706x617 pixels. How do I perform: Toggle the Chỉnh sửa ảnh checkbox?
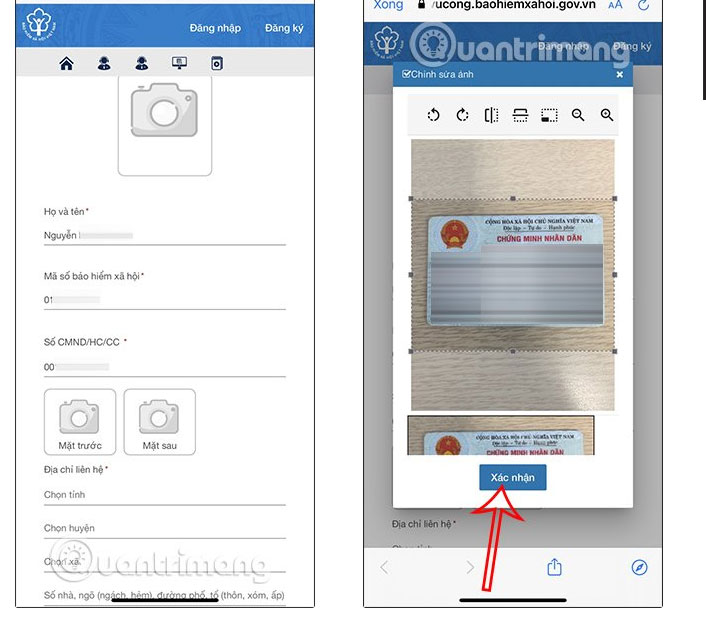point(406,74)
